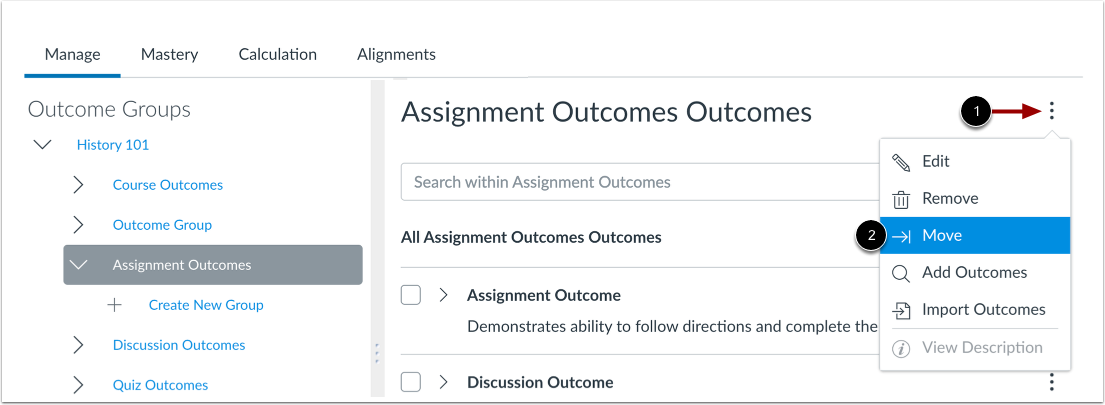Open Discussion Outcome row kebab menu
Screen dimensions: 1105x405
click(1051, 382)
